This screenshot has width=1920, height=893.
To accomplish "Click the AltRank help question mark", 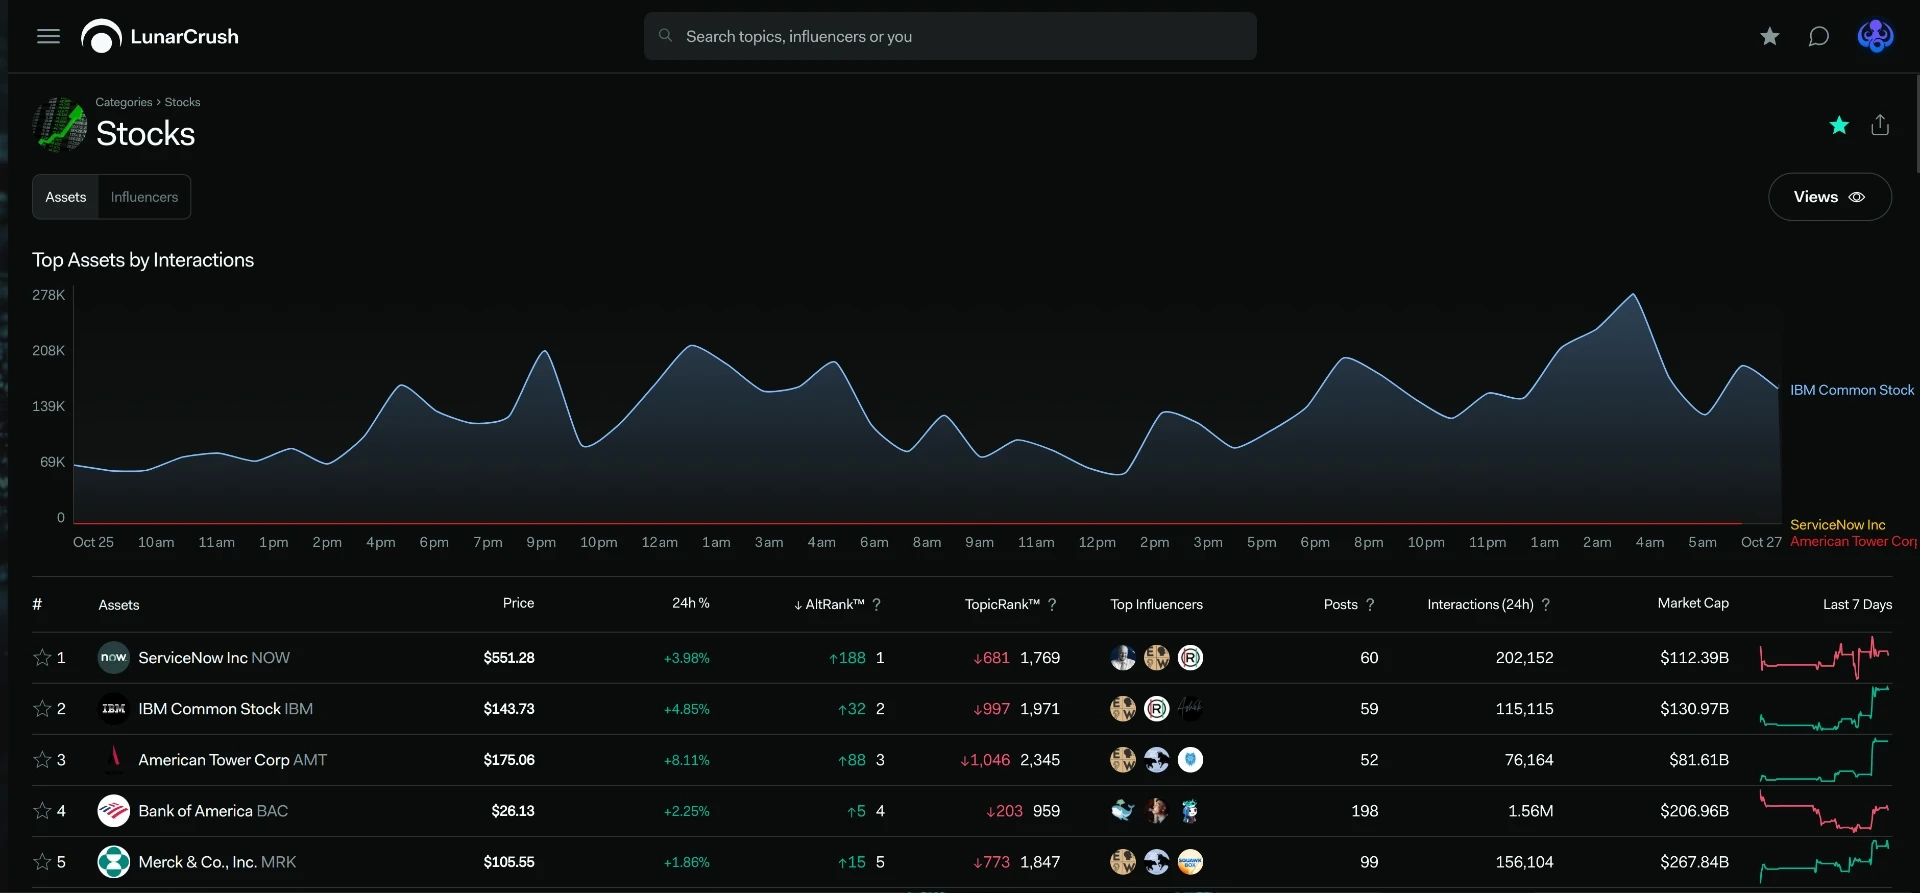I will click(x=877, y=605).
